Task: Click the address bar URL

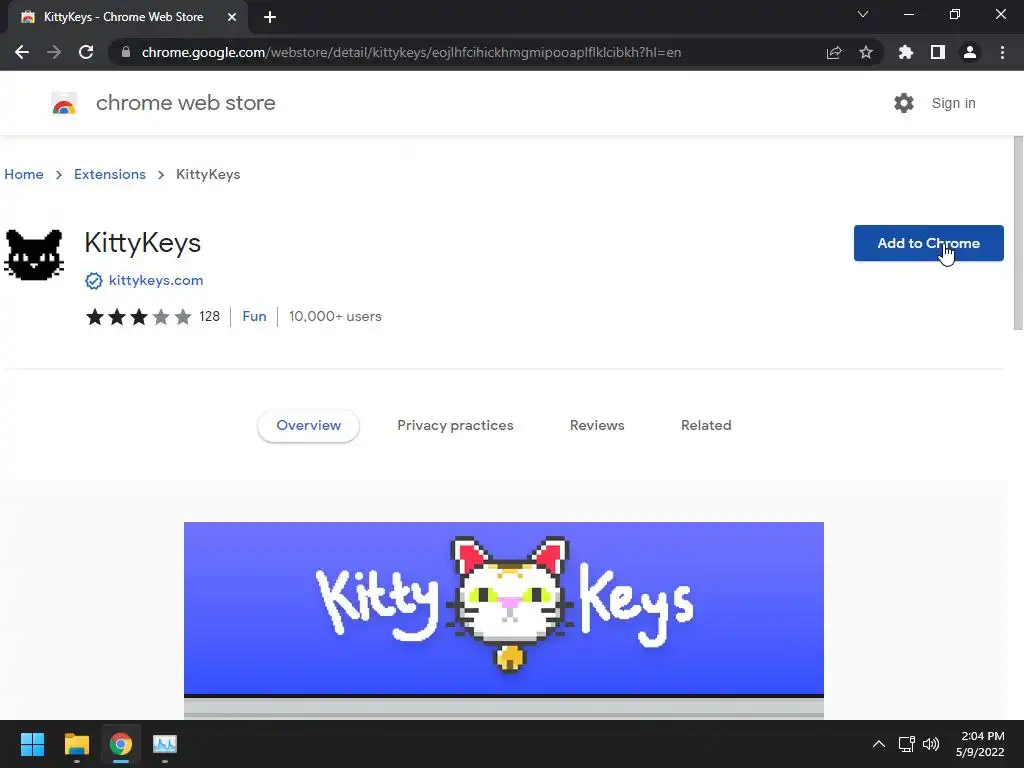Action: click(411, 52)
